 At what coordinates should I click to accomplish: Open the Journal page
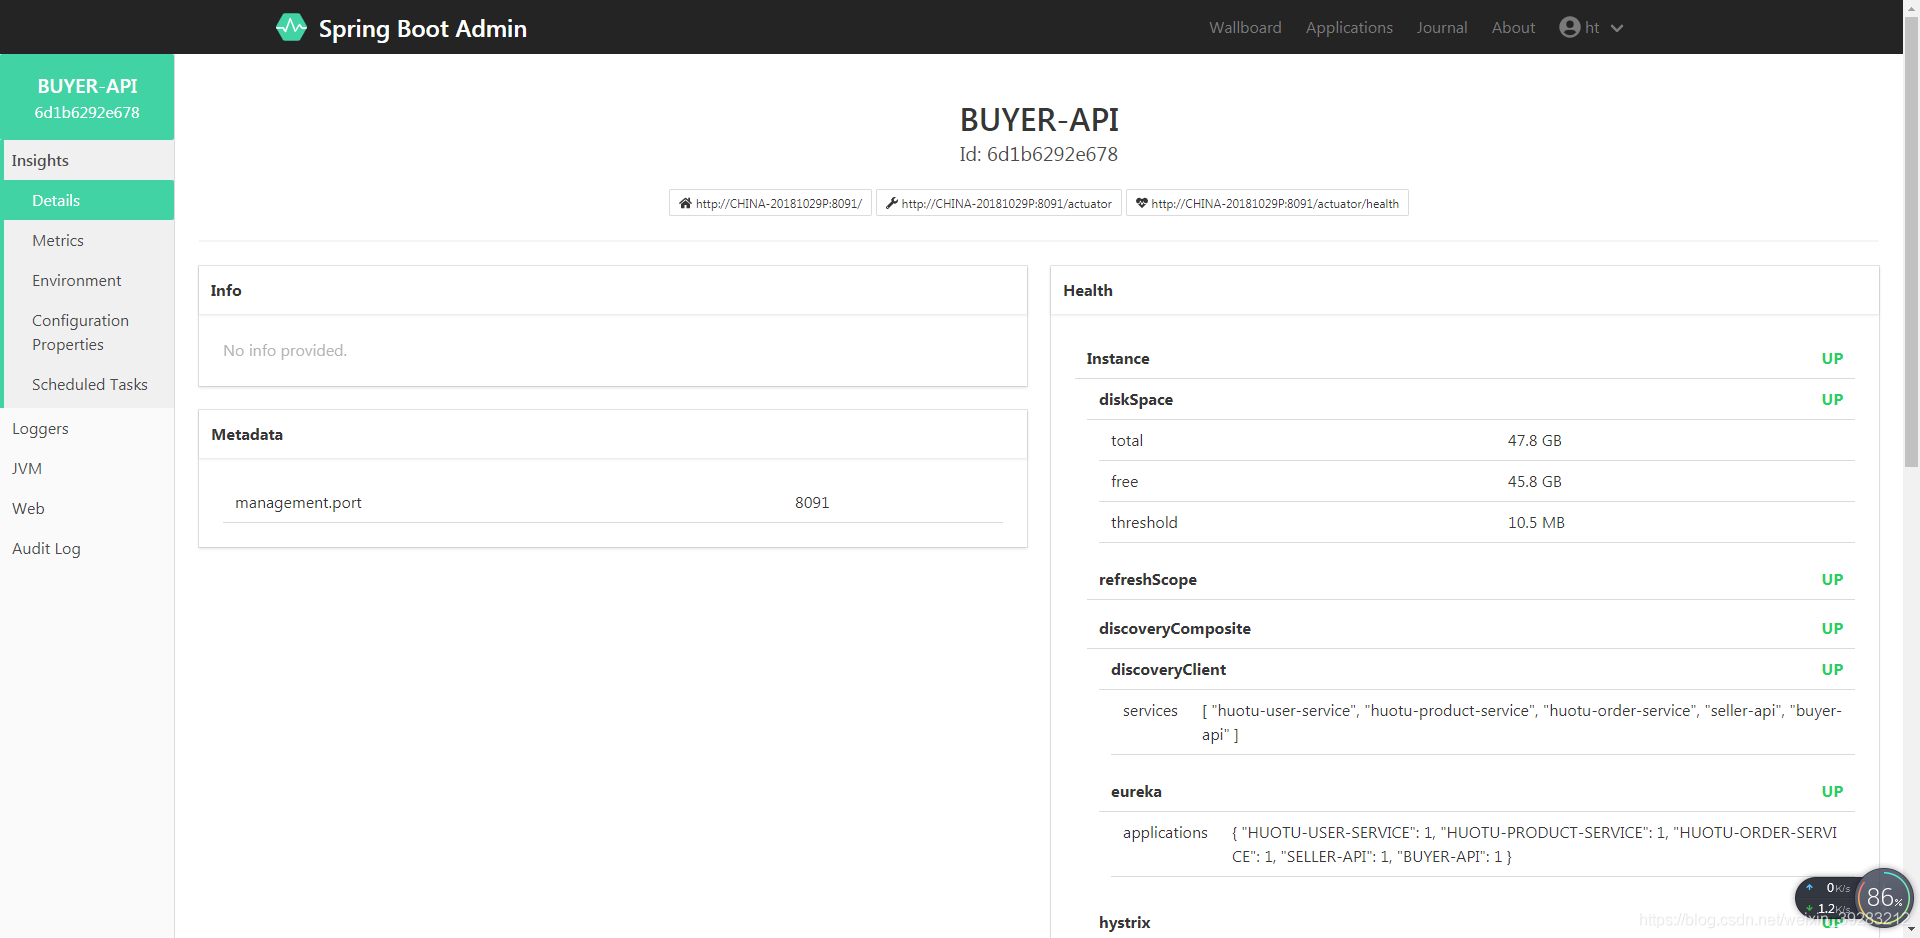(x=1442, y=27)
